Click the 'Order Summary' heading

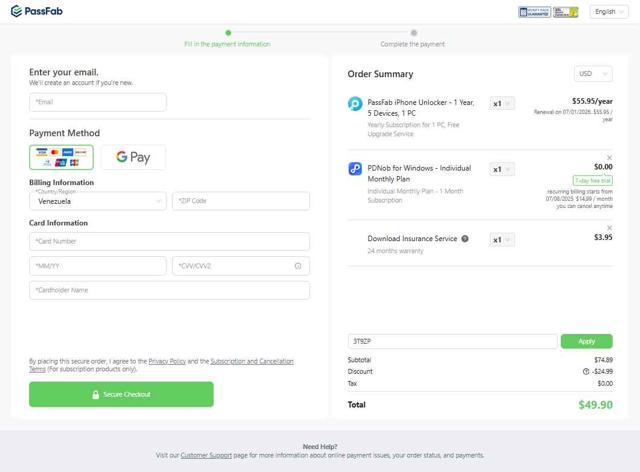coord(380,74)
